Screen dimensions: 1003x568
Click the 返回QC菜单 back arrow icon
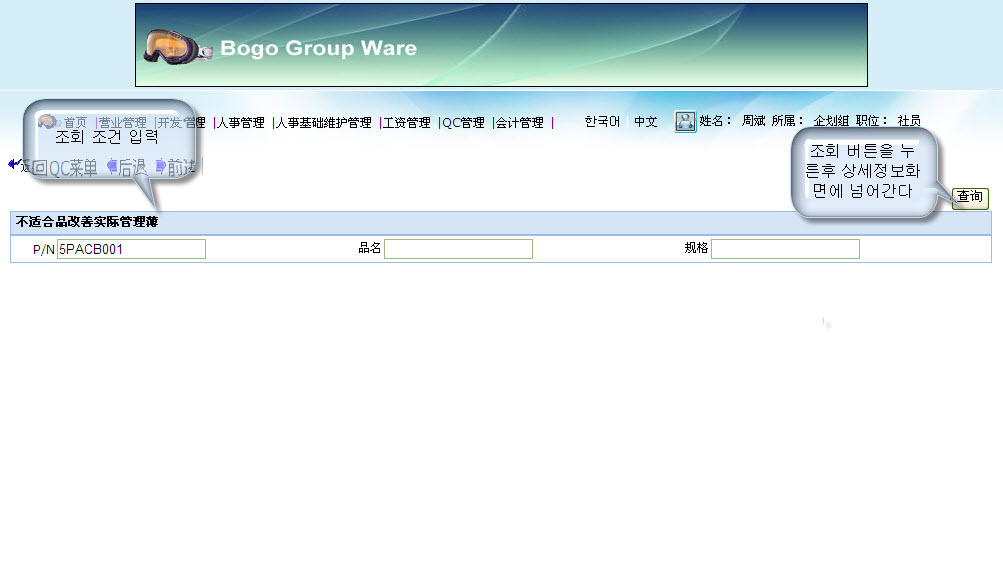click(14, 165)
